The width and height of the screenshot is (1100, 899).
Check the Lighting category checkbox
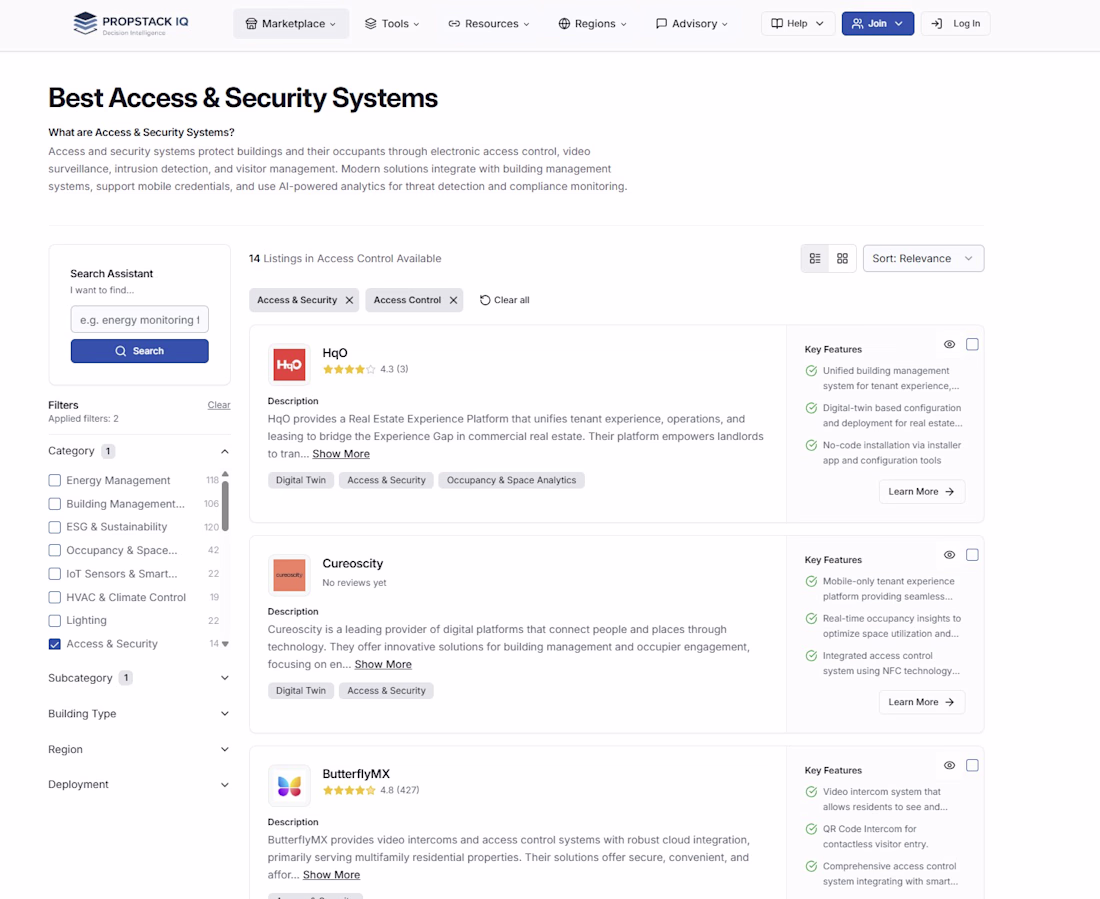pyautogui.click(x=54, y=620)
